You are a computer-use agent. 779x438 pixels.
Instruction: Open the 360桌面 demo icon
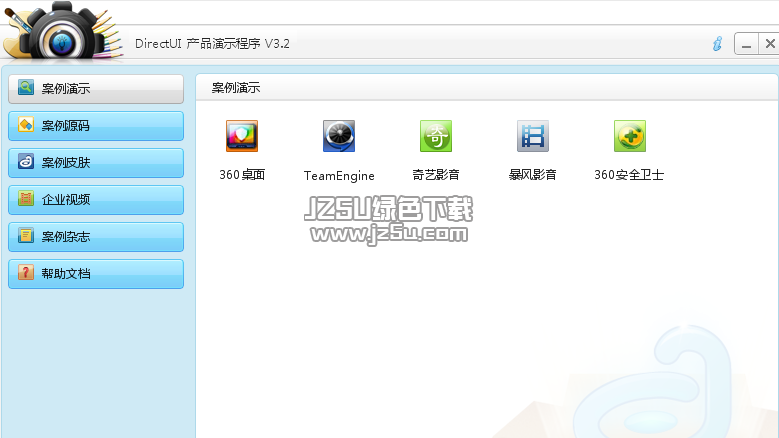(x=242, y=136)
